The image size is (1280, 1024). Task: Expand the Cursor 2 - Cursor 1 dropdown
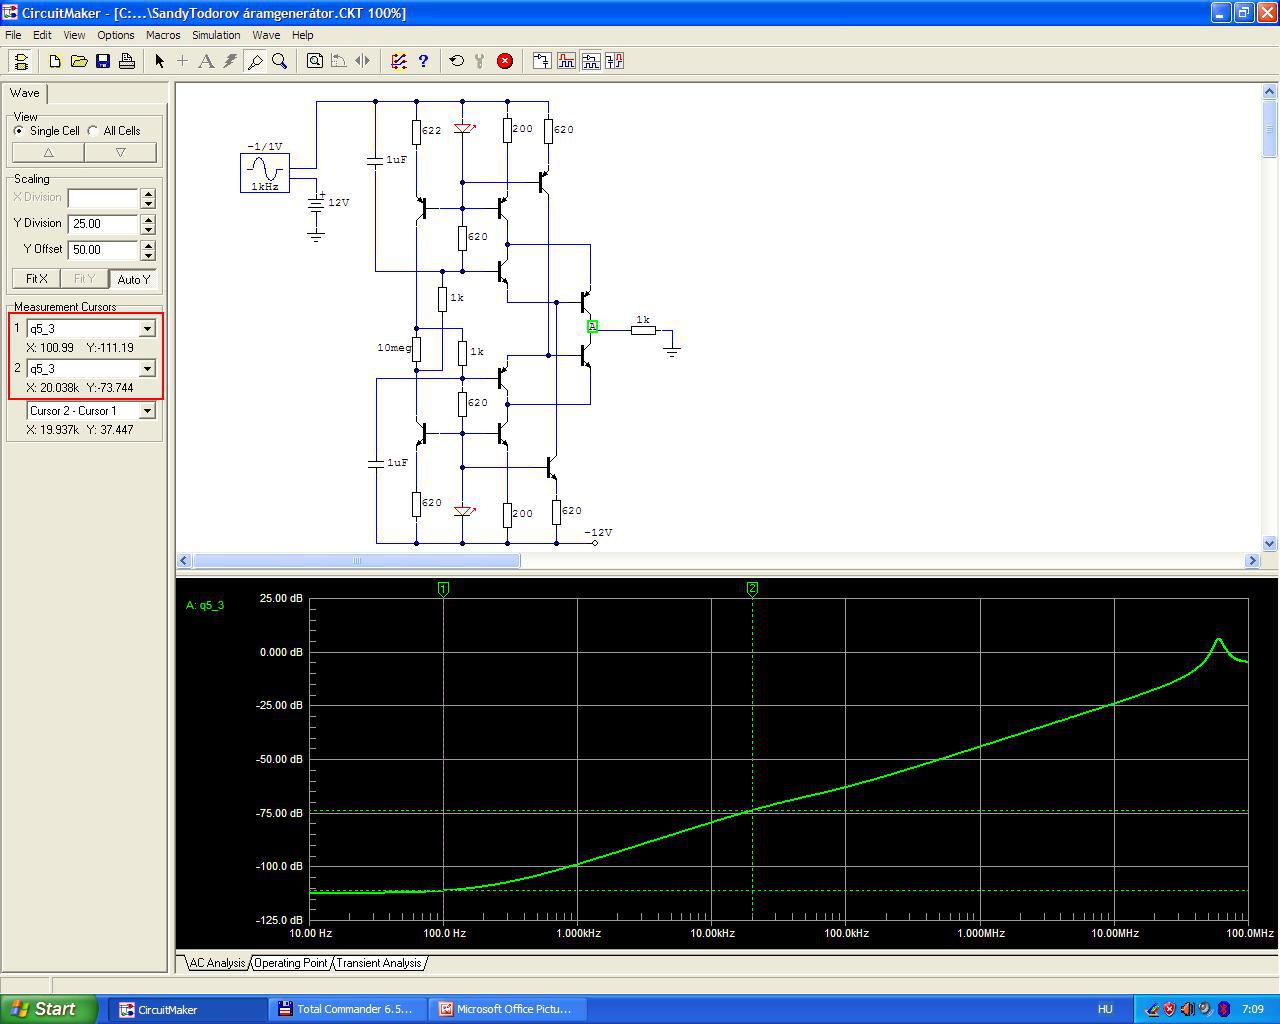pos(147,411)
